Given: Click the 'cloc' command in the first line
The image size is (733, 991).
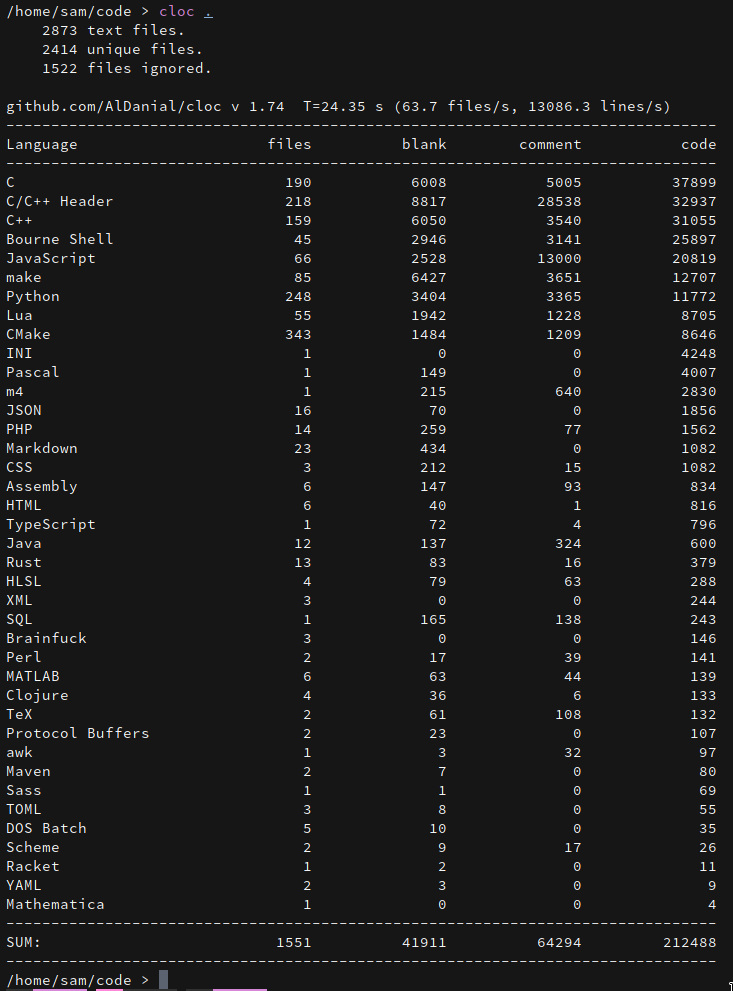Looking at the screenshot, I should tap(176, 12).
